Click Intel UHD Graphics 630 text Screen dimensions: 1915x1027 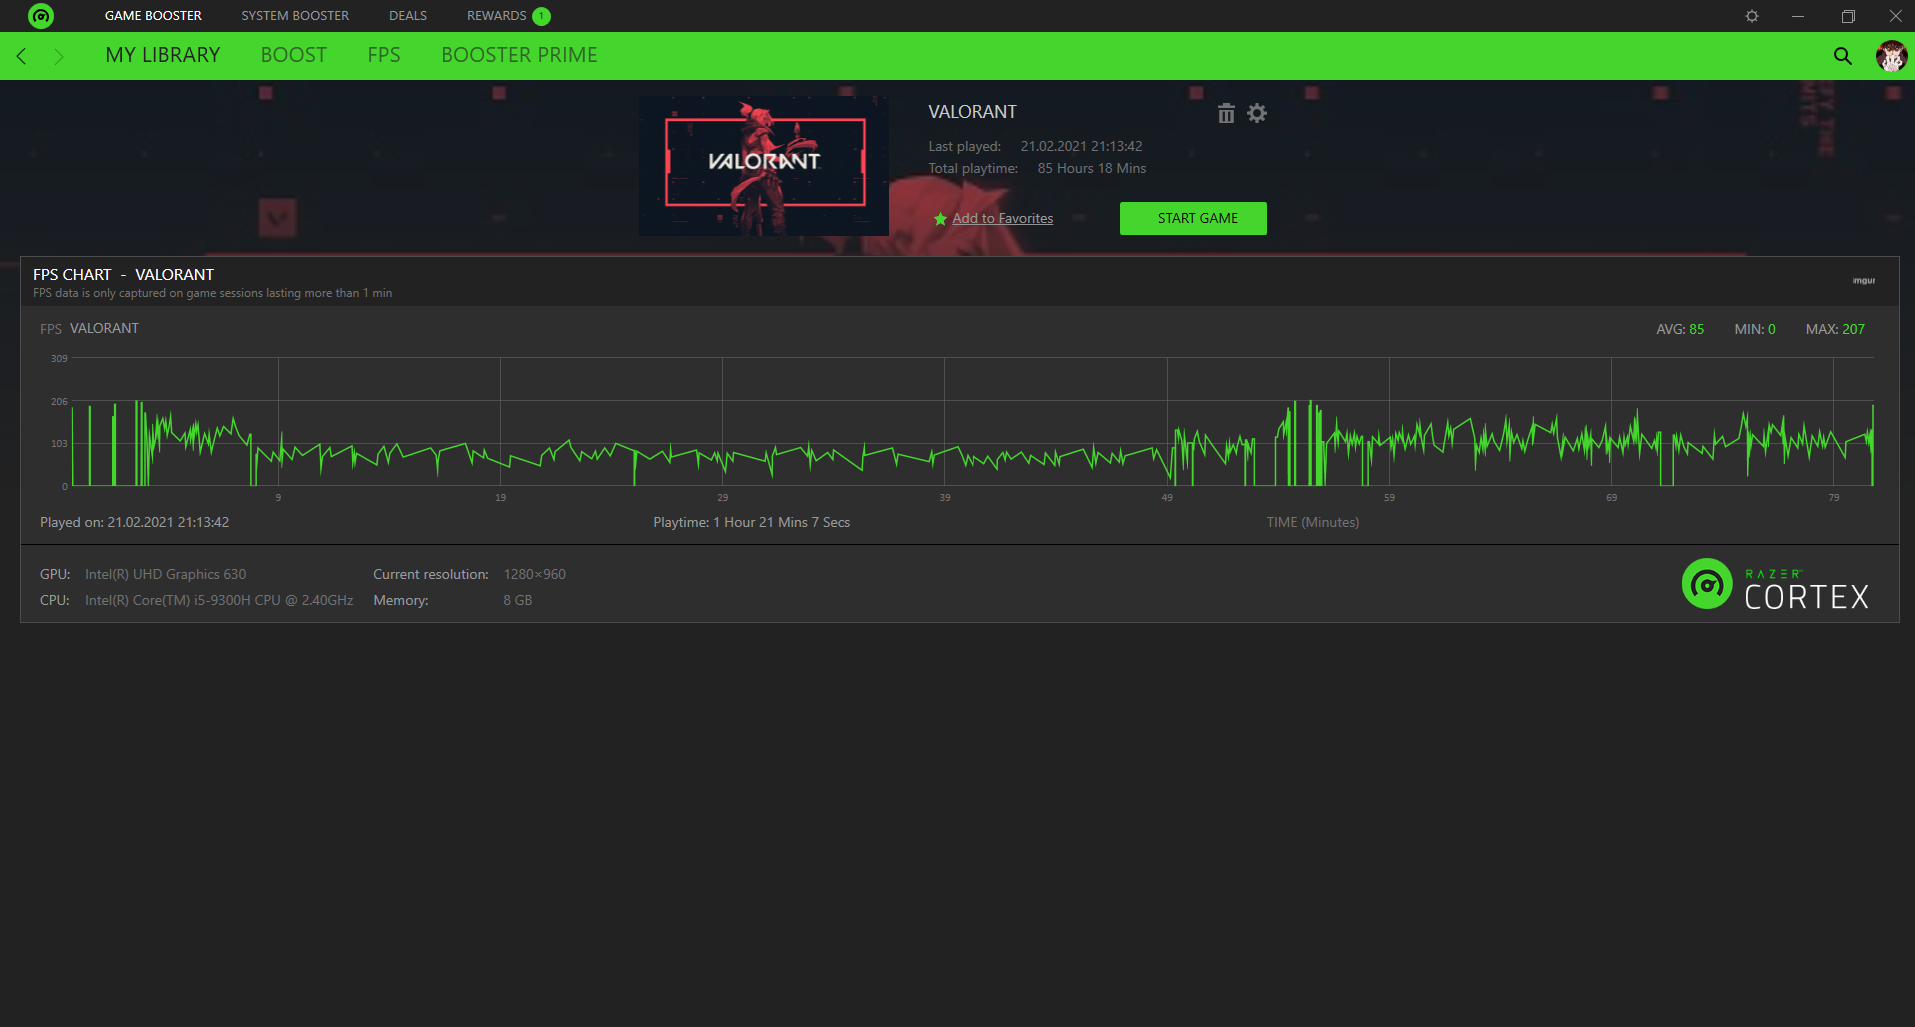point(165,574)
